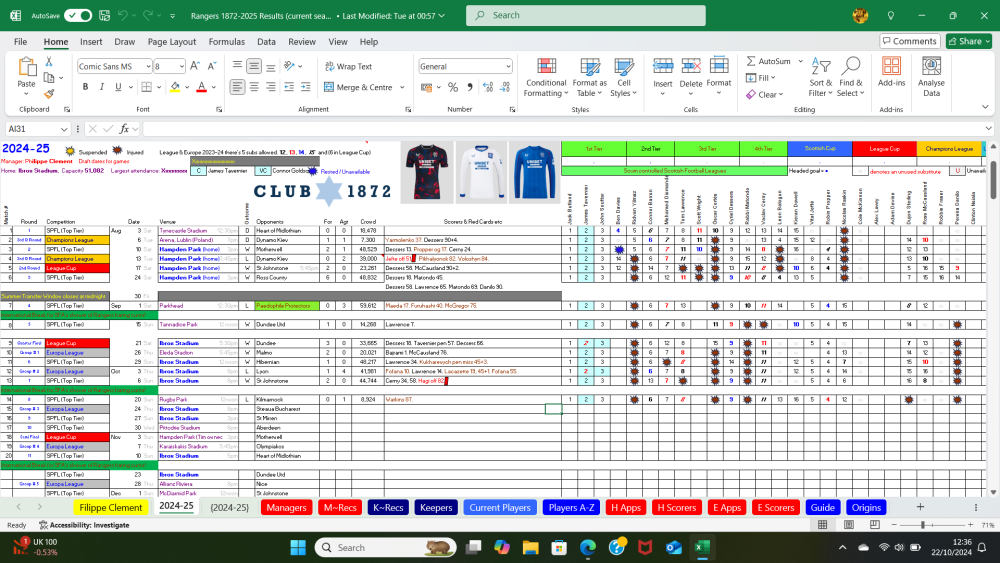Image resolution: width=1000 pixels, height=563 pixels.
Task: Open Find & Select magnifier
Action: (x=851, y=77)
